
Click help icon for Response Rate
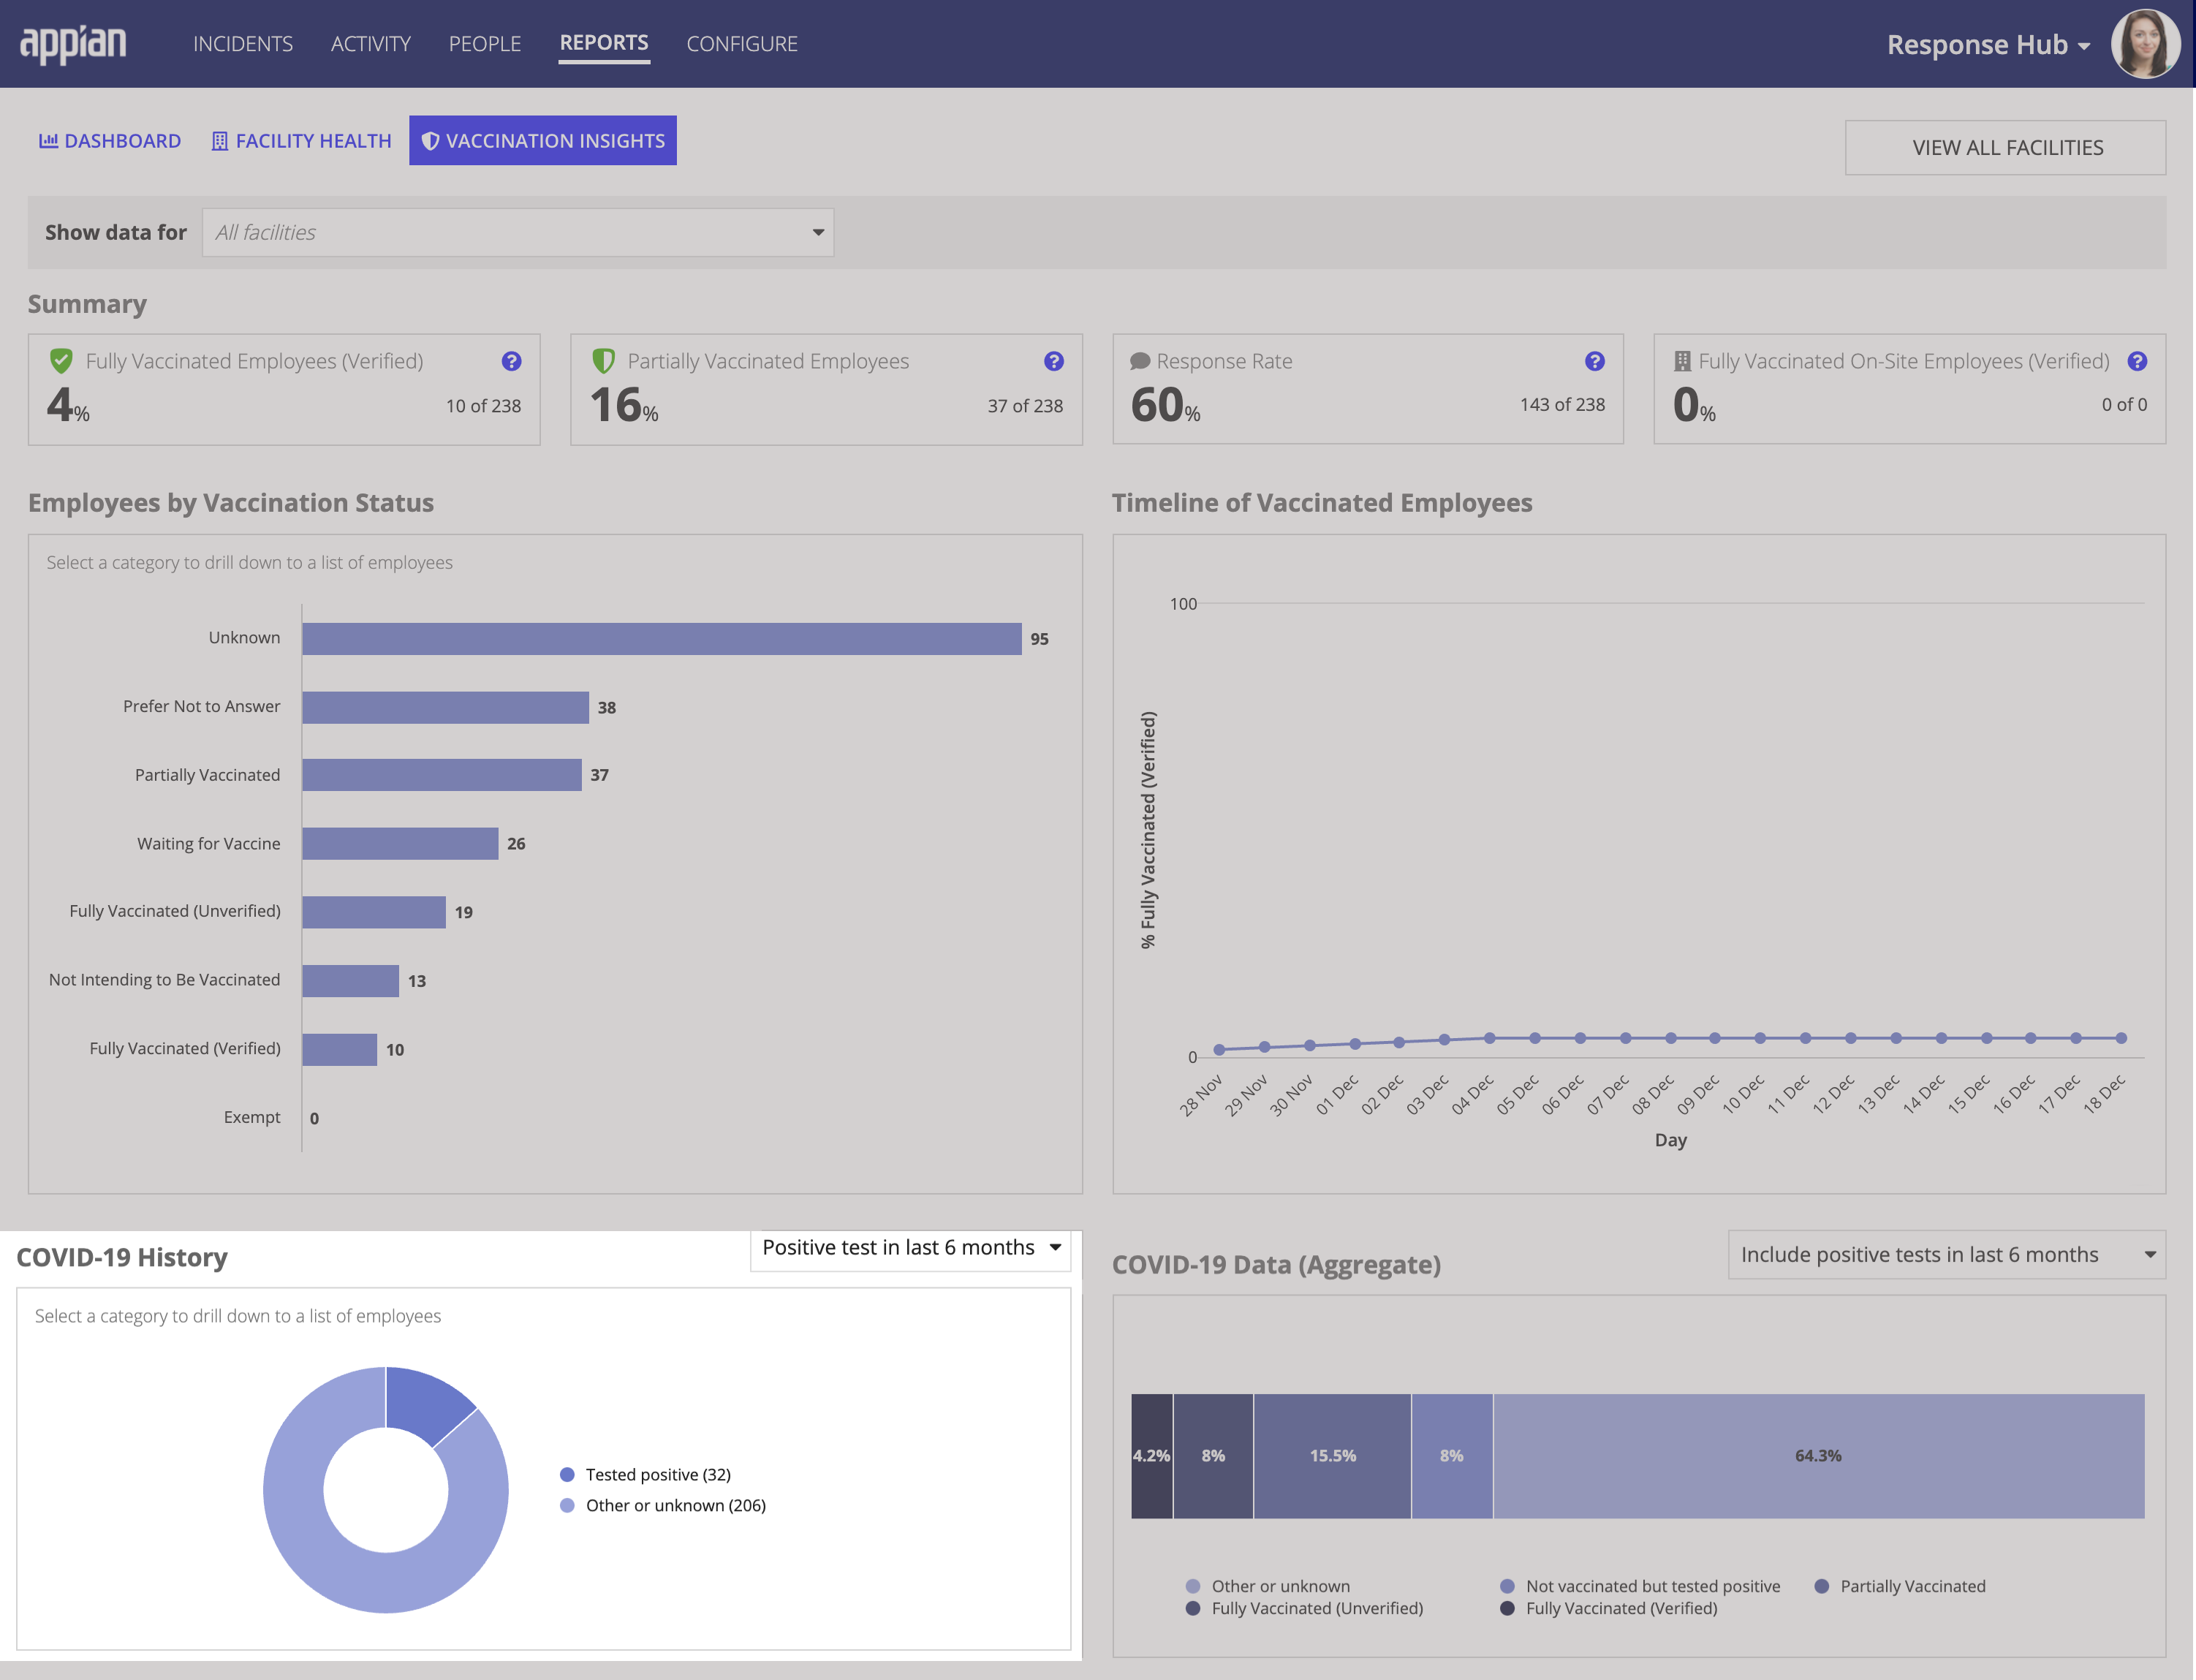pos(1595,362)
